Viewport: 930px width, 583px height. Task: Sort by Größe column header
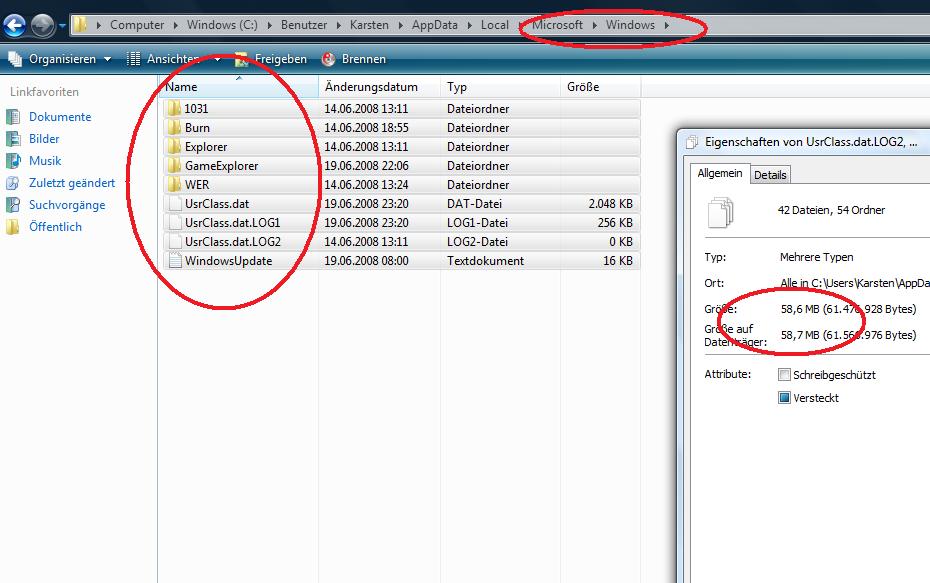coord(600,87)
